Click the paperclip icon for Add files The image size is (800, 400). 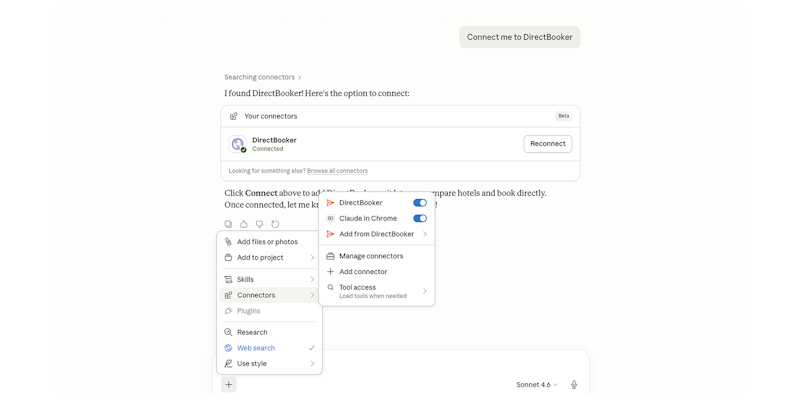[228, 242]
